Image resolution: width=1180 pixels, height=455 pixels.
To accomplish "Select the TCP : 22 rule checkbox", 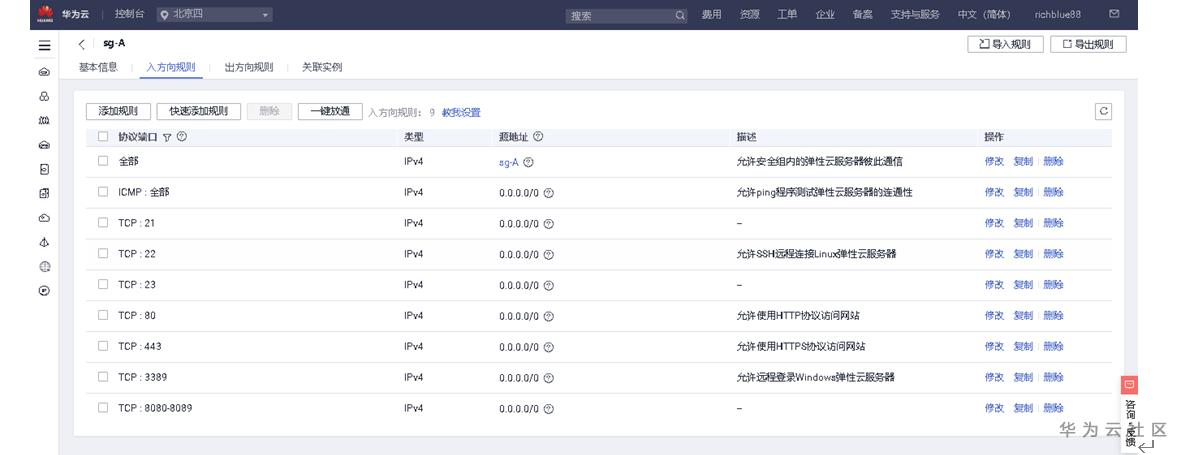I will point(103,253).
